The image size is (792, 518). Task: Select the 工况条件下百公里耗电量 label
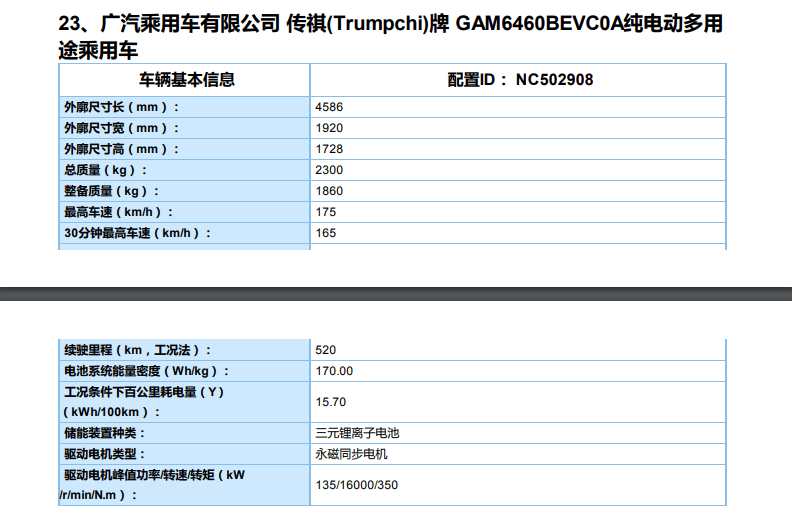click(143, 402)
